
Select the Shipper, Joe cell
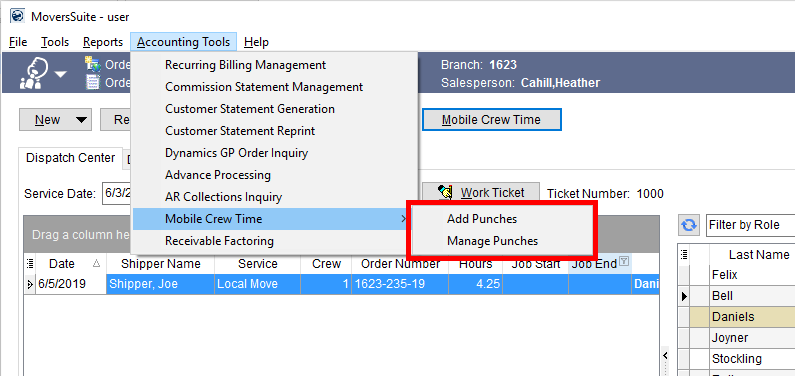click(160, 284)
